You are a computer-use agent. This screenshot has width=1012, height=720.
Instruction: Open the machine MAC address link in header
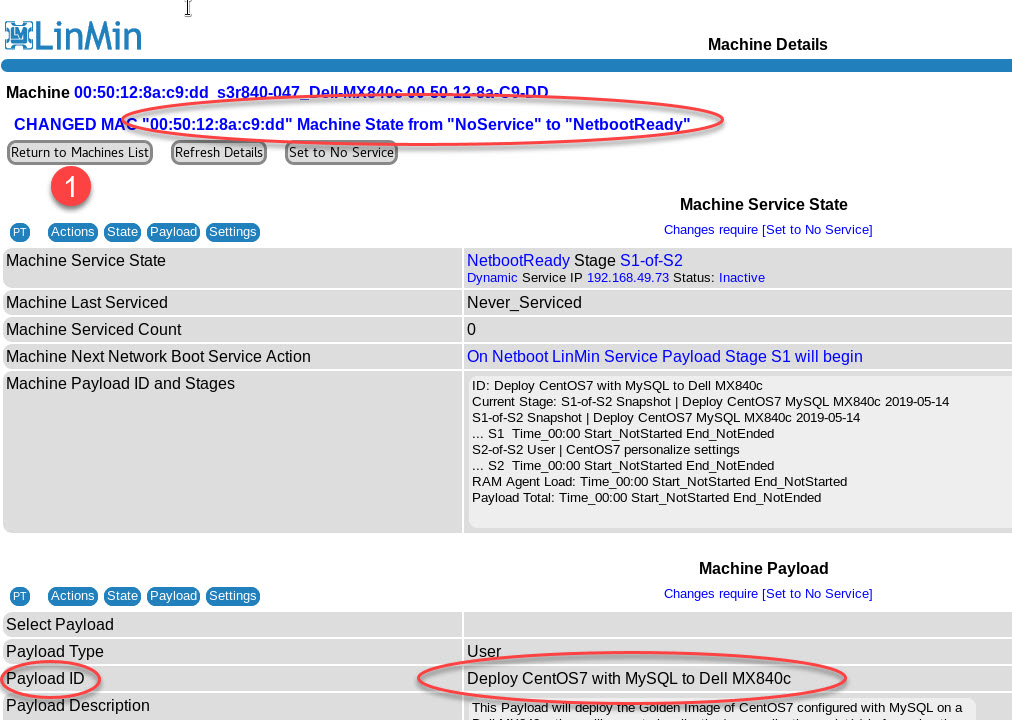(x=141, y=93)
